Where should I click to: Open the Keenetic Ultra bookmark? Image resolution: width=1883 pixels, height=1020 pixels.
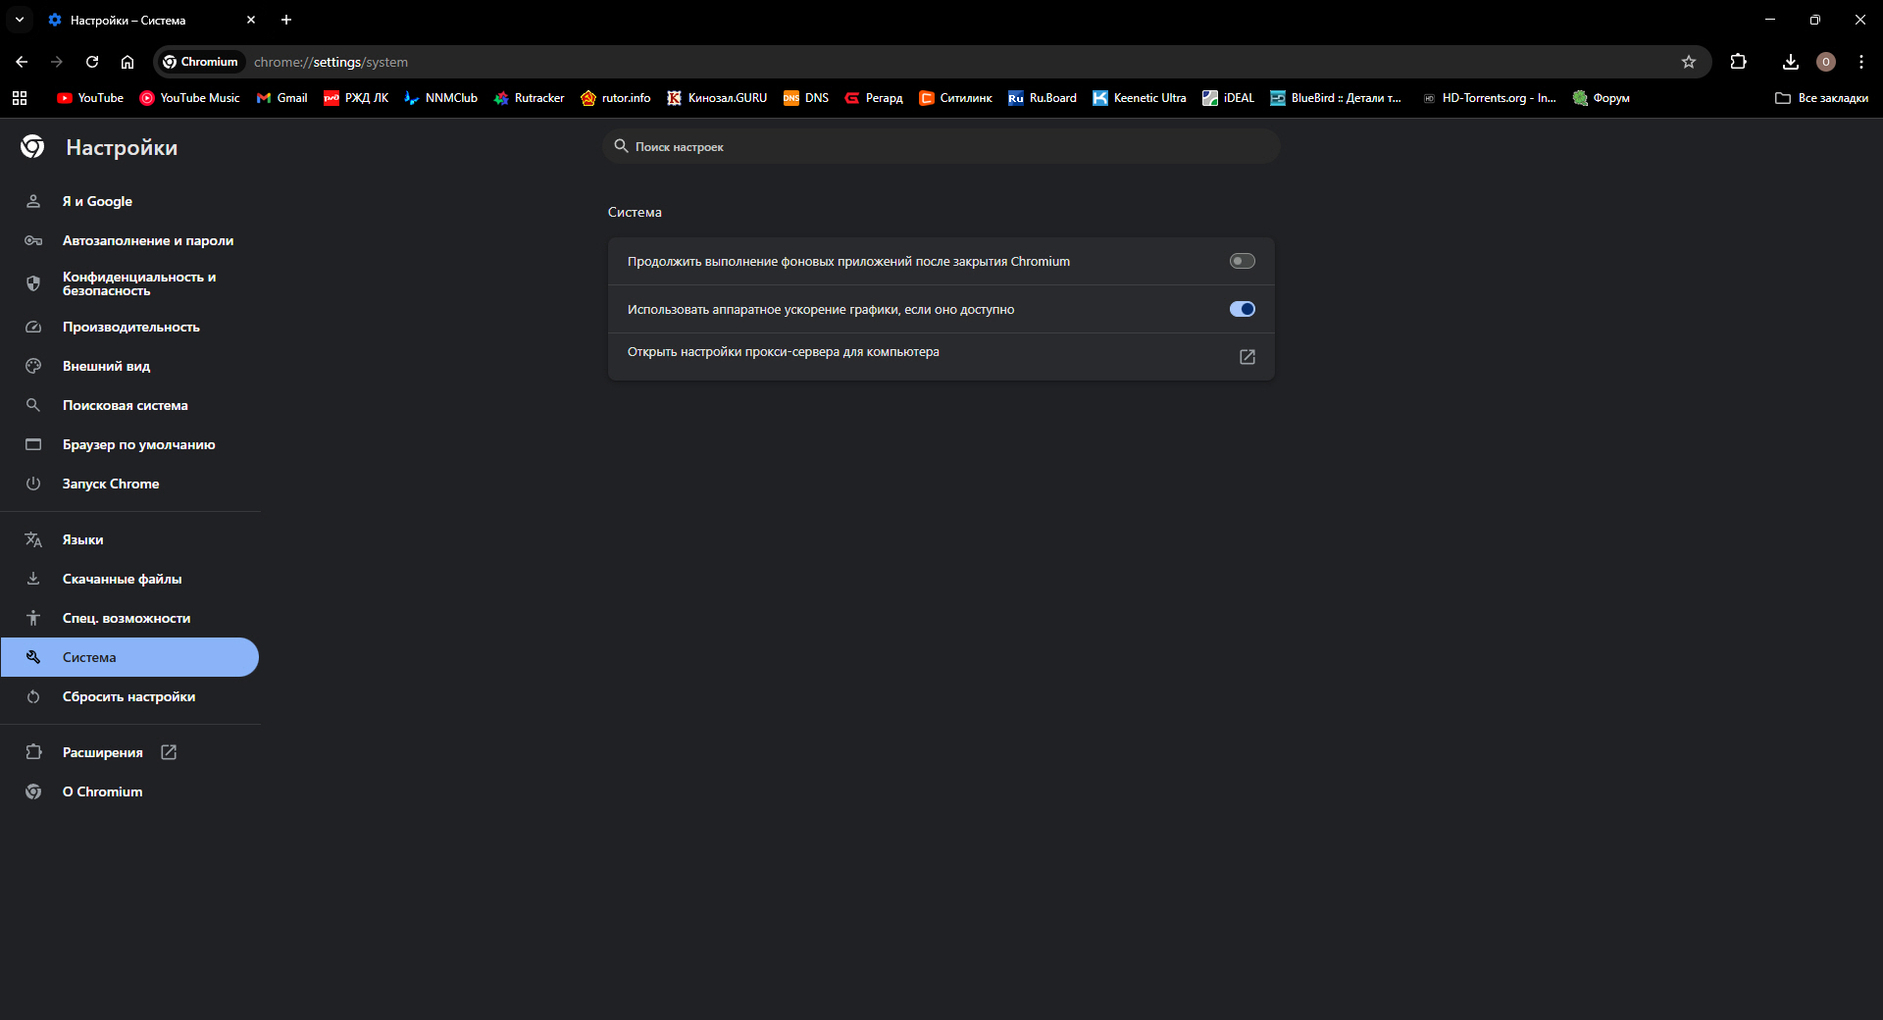pyautogui.click(x=1140, y=98)
